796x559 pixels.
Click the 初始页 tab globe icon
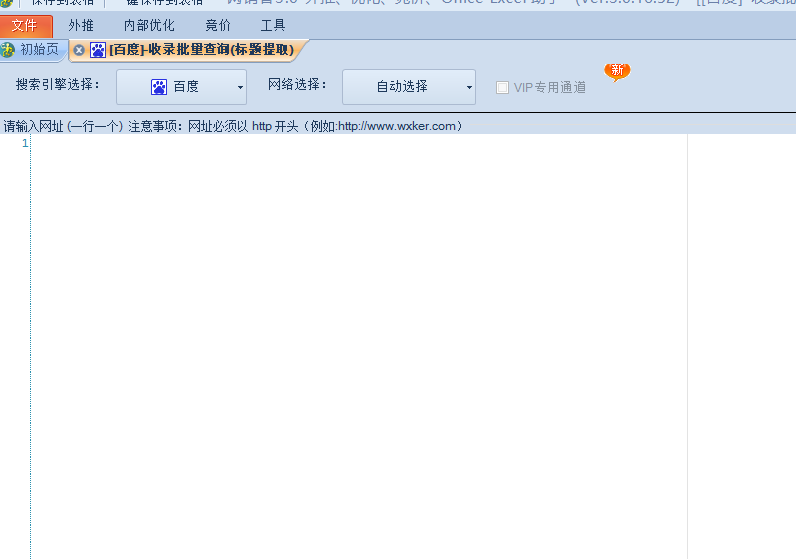pyautogui.click(x=7, y=50)
